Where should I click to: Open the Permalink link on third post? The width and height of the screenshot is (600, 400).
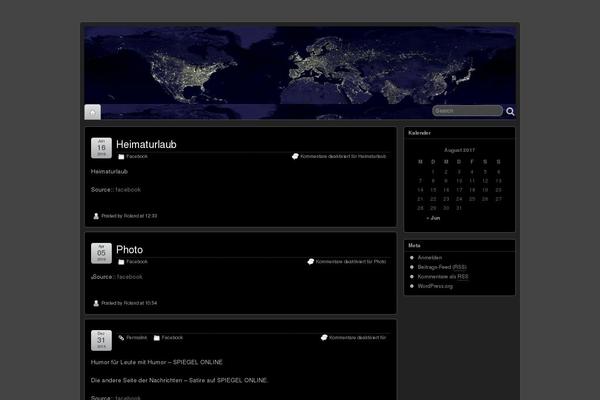pyautogui.click(x=137, y=338)
